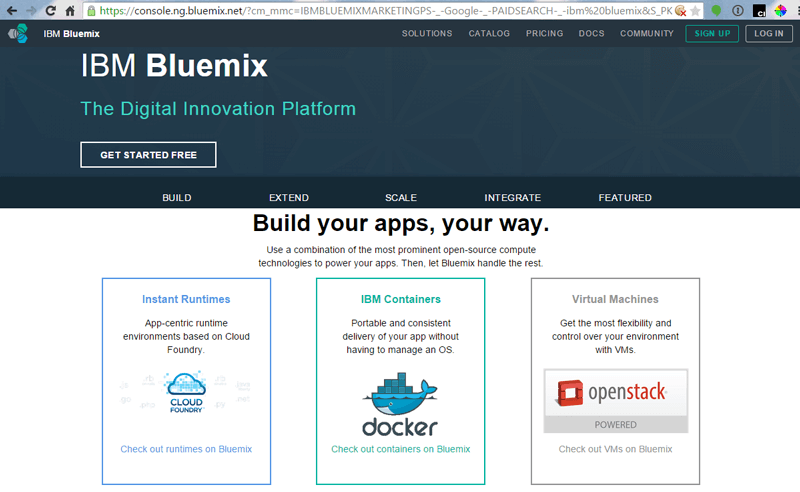Follow Check out runtimes on Bluemix link
Image resolution: width=800 pixels, height=492 pixels.
(186, 449)
